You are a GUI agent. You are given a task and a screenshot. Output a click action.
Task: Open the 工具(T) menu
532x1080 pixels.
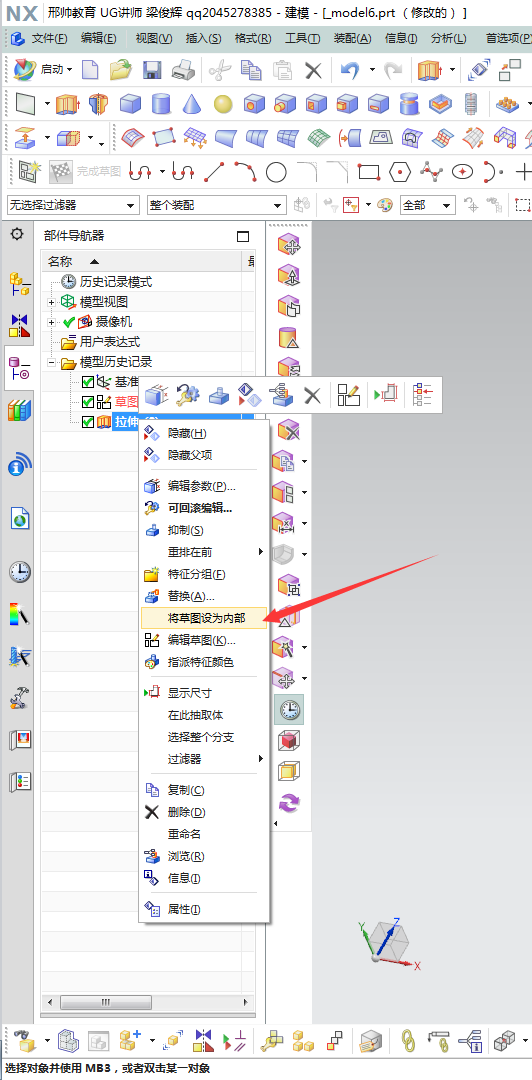(x=303, y=39)
